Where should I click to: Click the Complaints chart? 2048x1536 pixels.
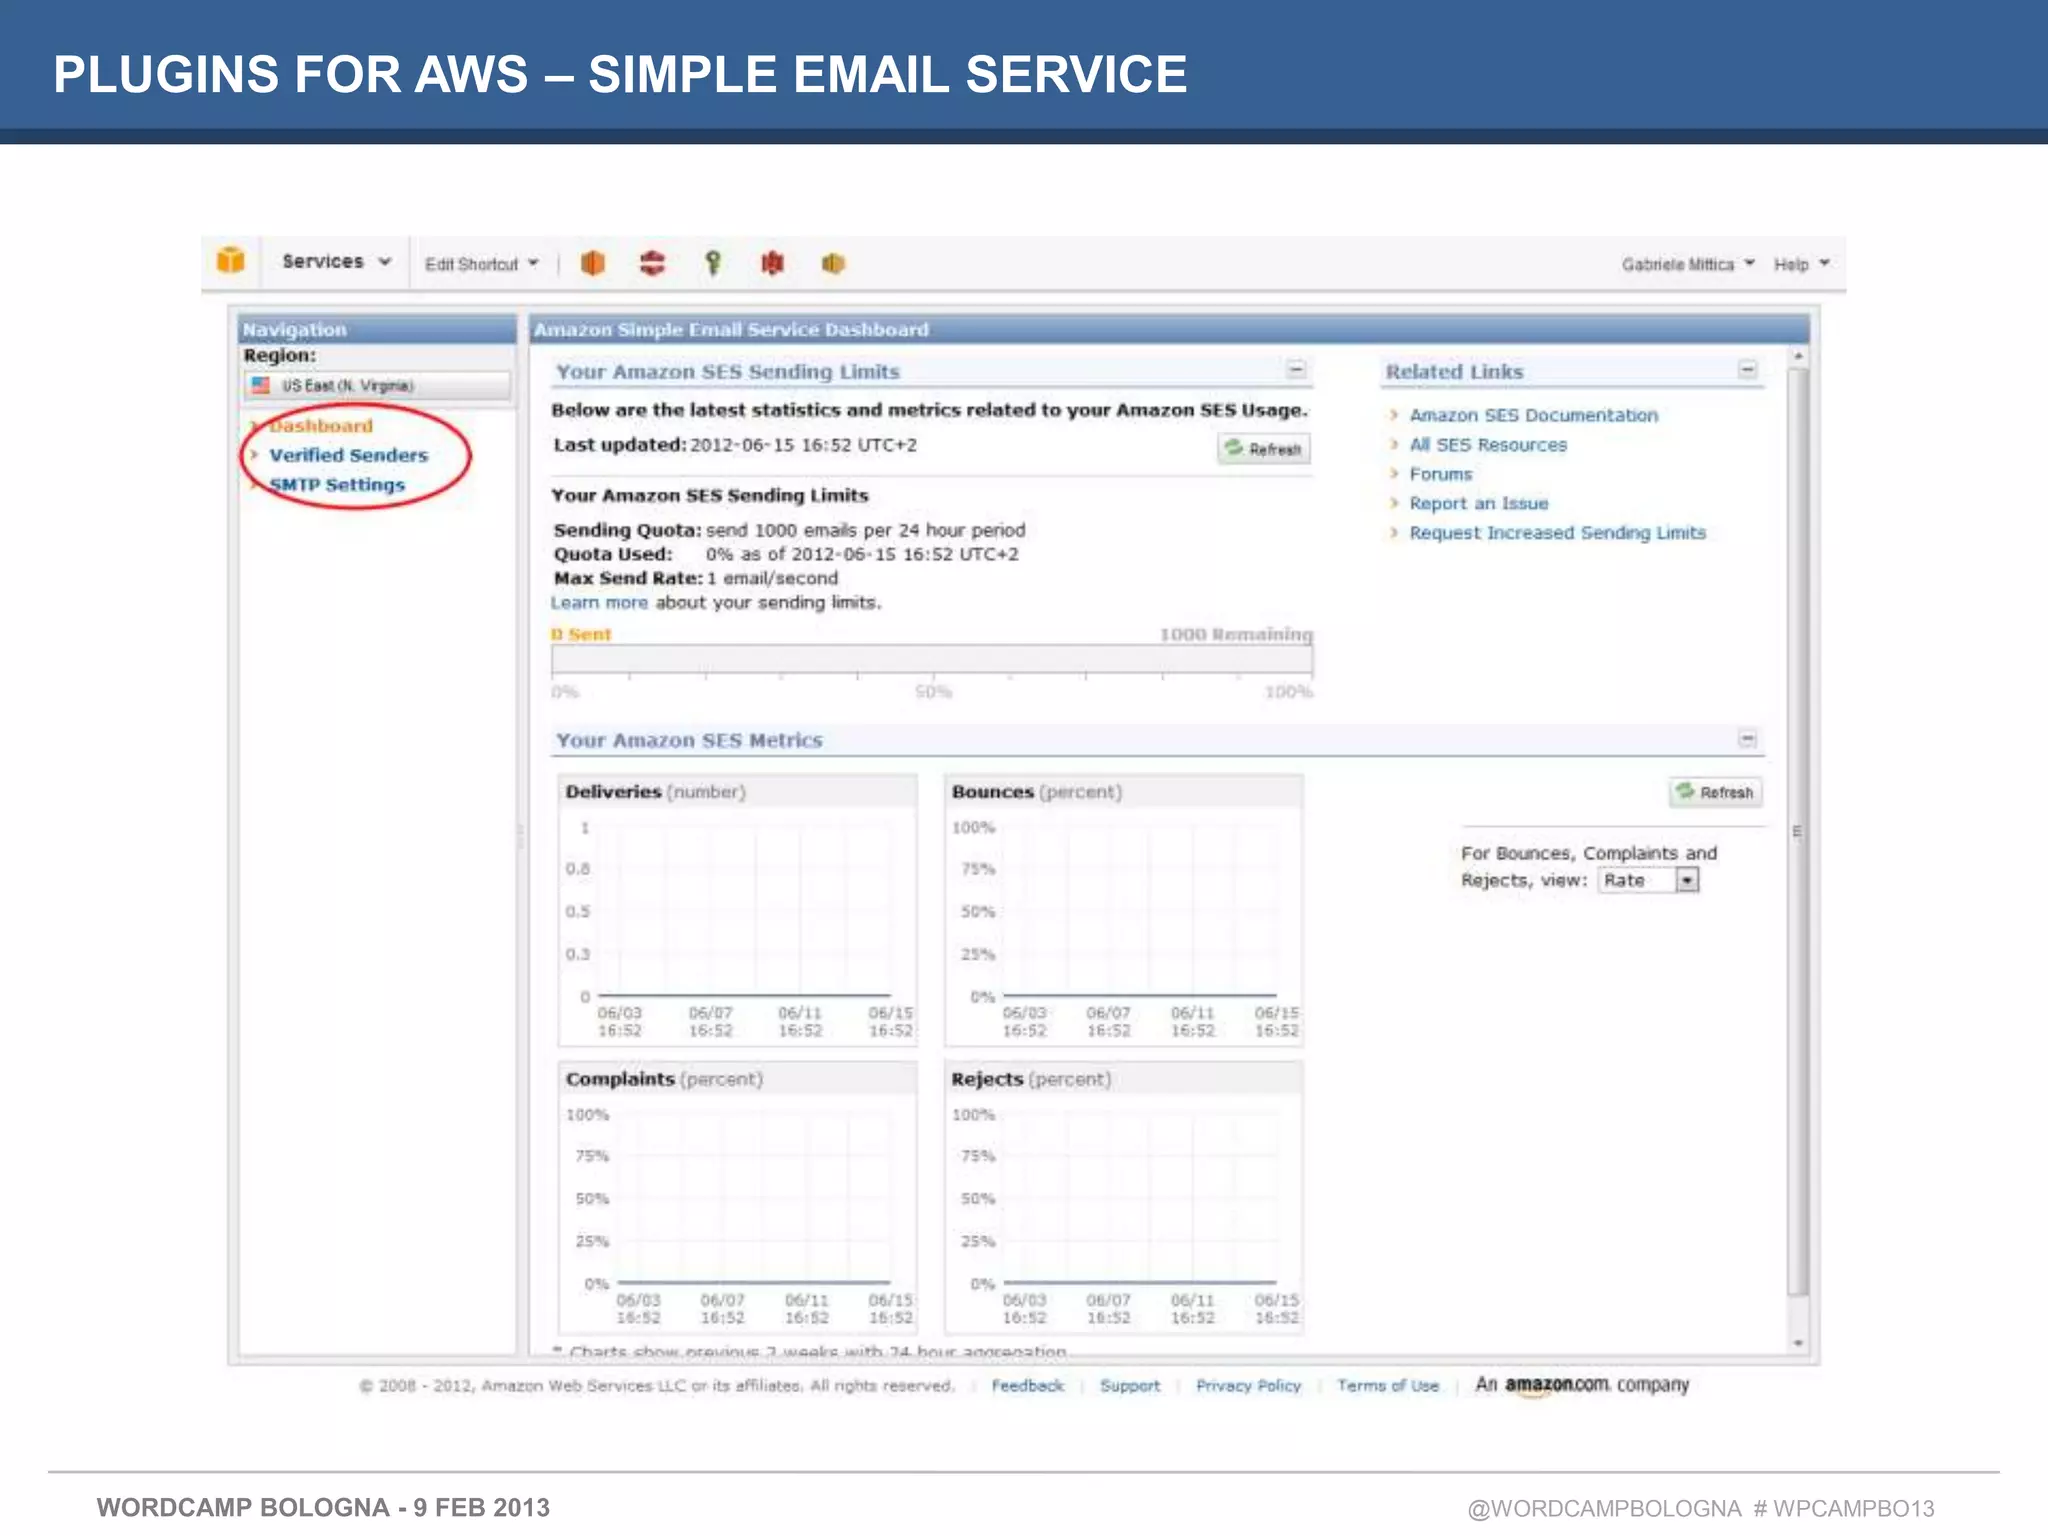coord(737,1197)
